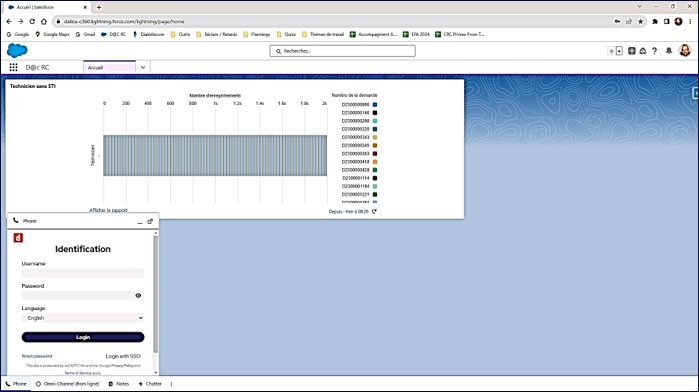
Task: Click the Password field
Action: coord(83,295)
